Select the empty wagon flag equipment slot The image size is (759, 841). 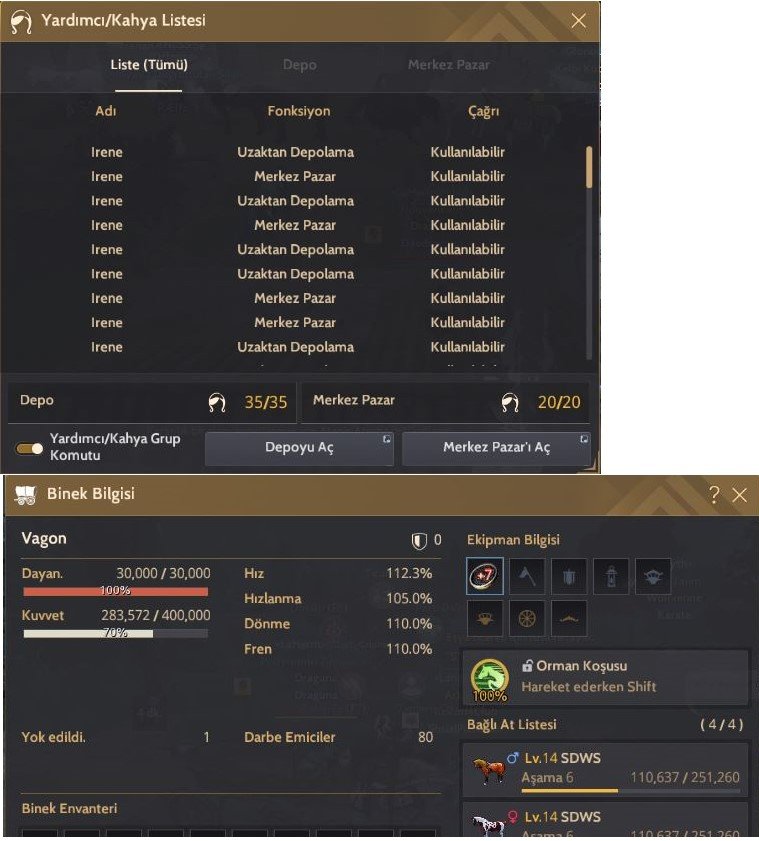pyautogui.click(x=527, y=576)
